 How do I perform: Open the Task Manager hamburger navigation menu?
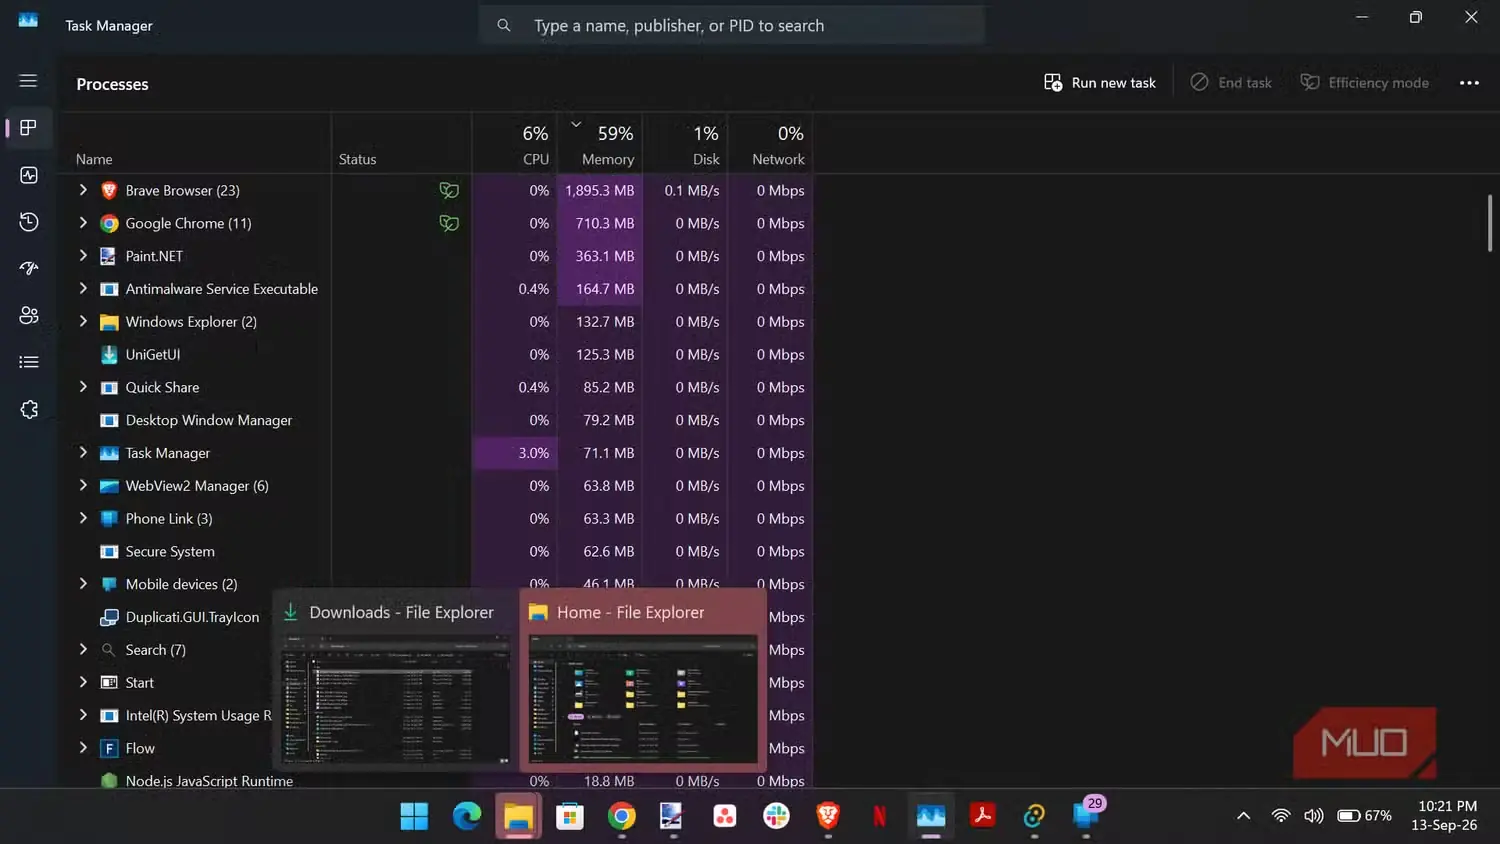tap(28, 81)
